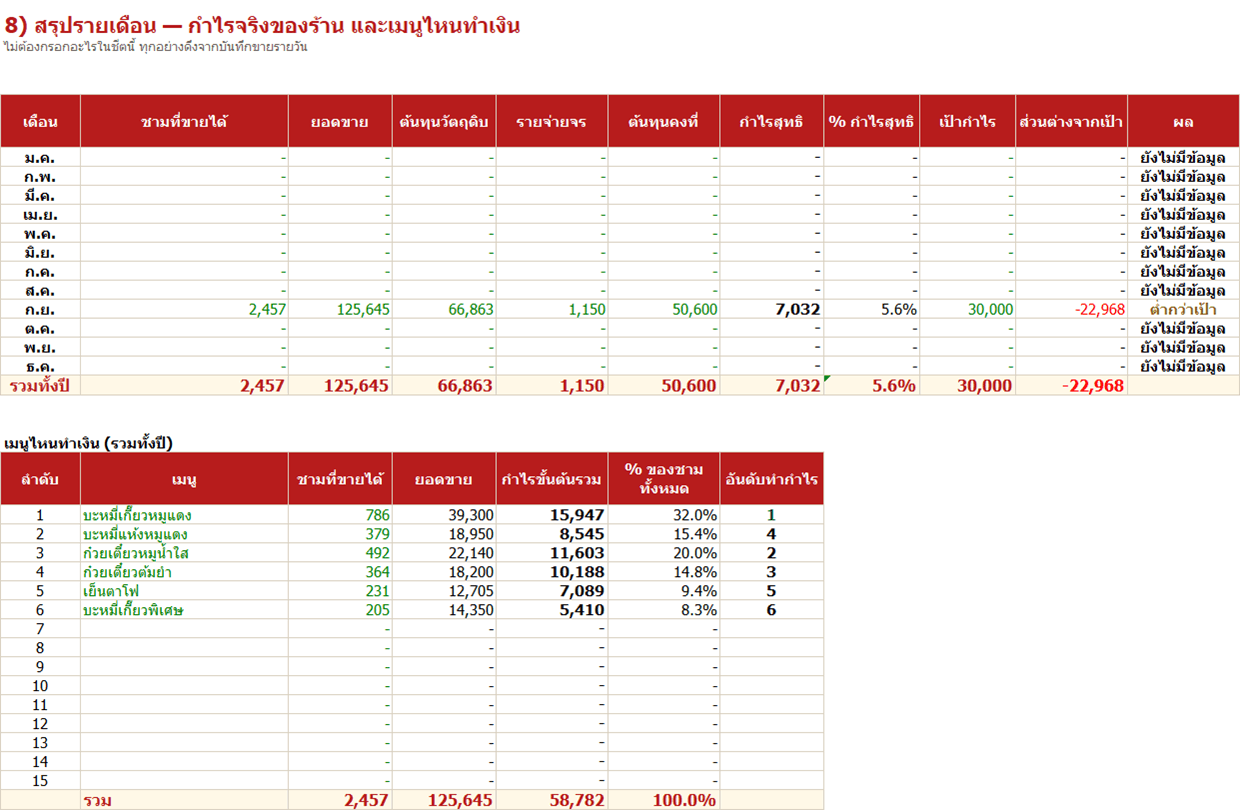Select the รวม label in menu table
1240x810 pixels.
pyautogui.click(x=185, y=800)
